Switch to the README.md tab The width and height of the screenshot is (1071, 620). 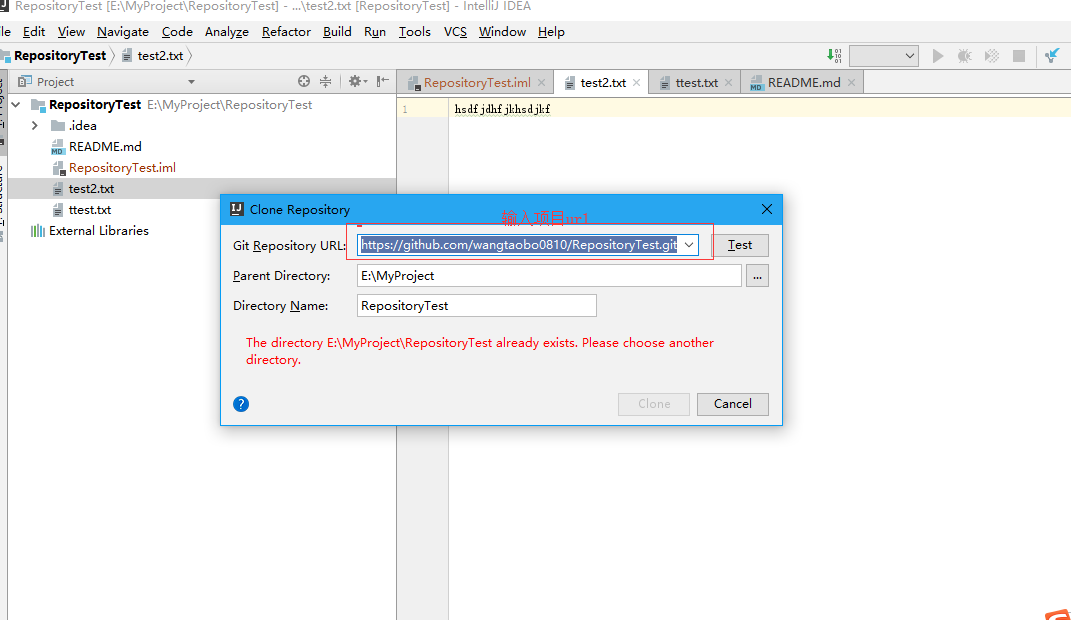[804, 83]
